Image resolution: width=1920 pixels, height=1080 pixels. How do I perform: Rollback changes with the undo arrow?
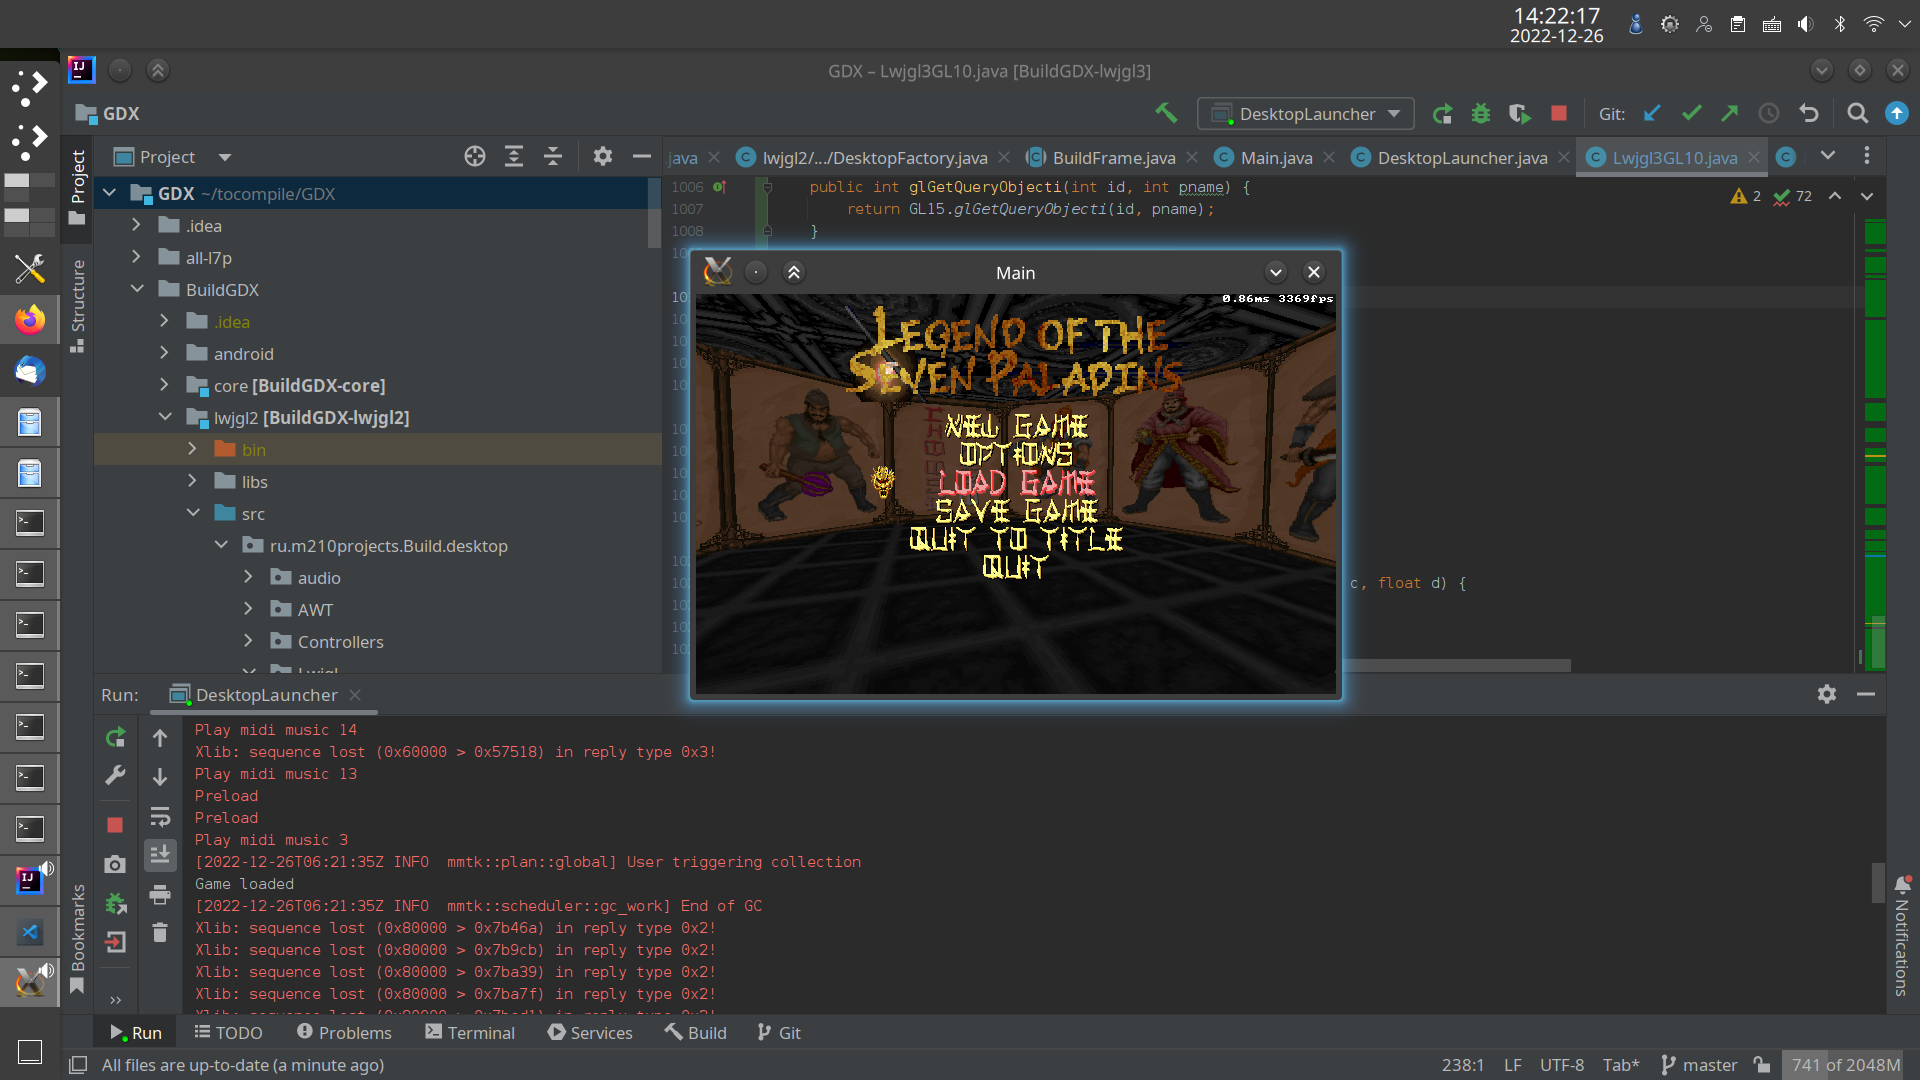pos(1808,114)
